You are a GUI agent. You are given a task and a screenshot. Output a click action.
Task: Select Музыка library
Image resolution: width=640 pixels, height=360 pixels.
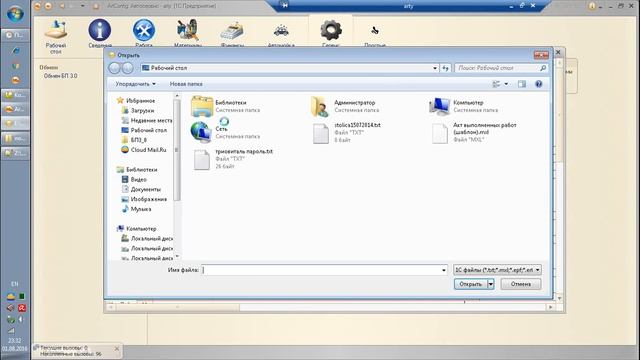tap(136, 209)
